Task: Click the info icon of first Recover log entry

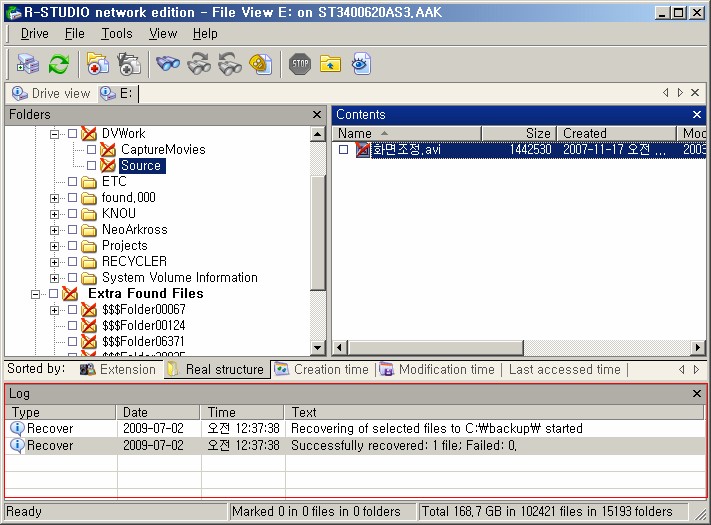Action: coord(17,428)
